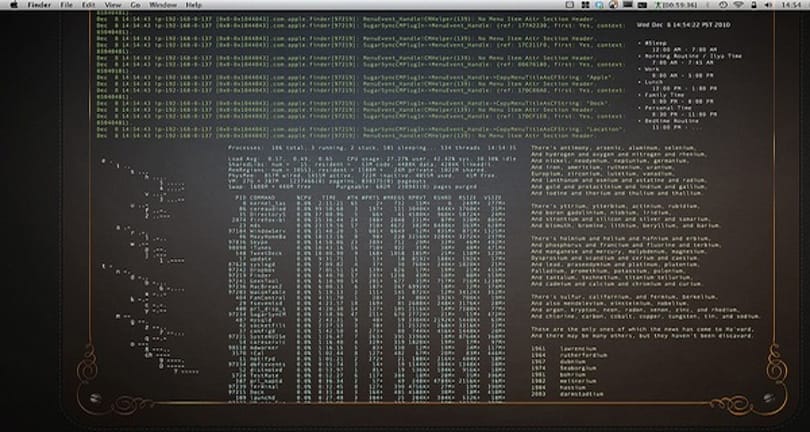The height and width of the screenshot is (432, 810).
Task: Click the 14:54 menu bar clock
Action: [791, 5]
